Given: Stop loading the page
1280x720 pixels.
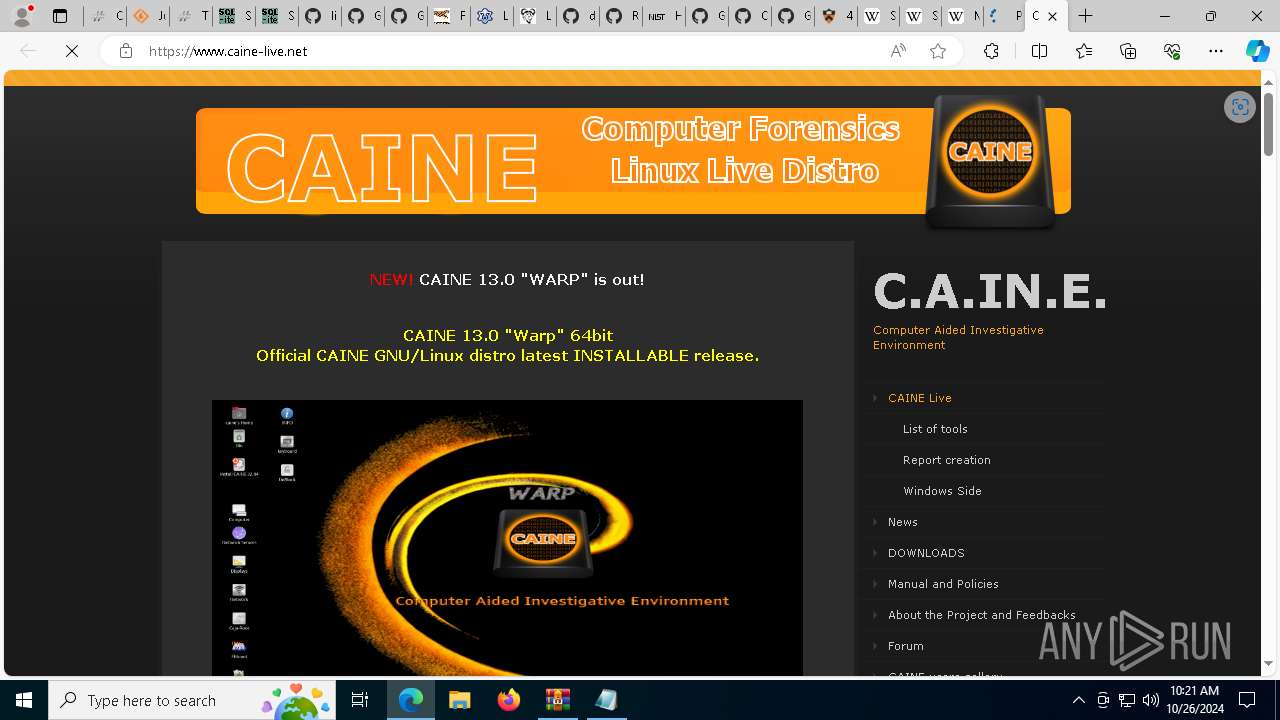Looking at the screenshot, I should click(x=72, y=51).
